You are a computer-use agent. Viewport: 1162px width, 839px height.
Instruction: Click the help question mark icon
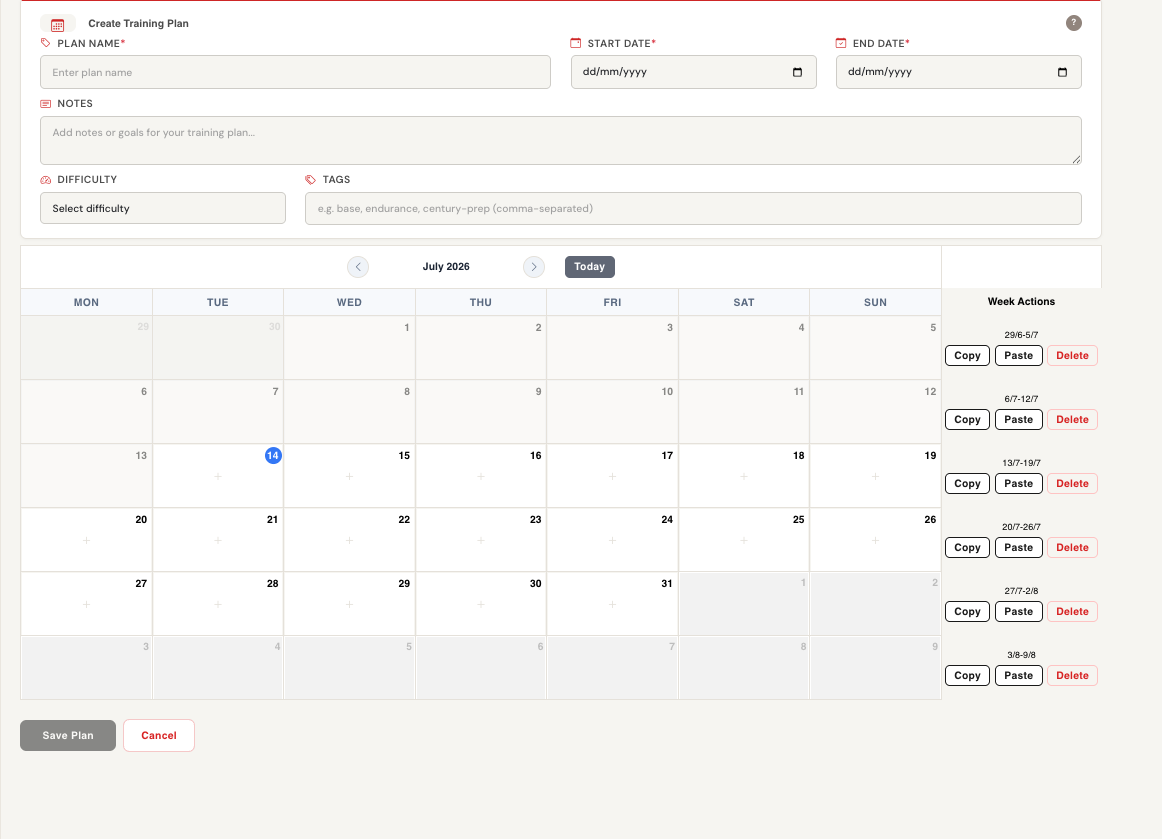(x=1073, y=23)
